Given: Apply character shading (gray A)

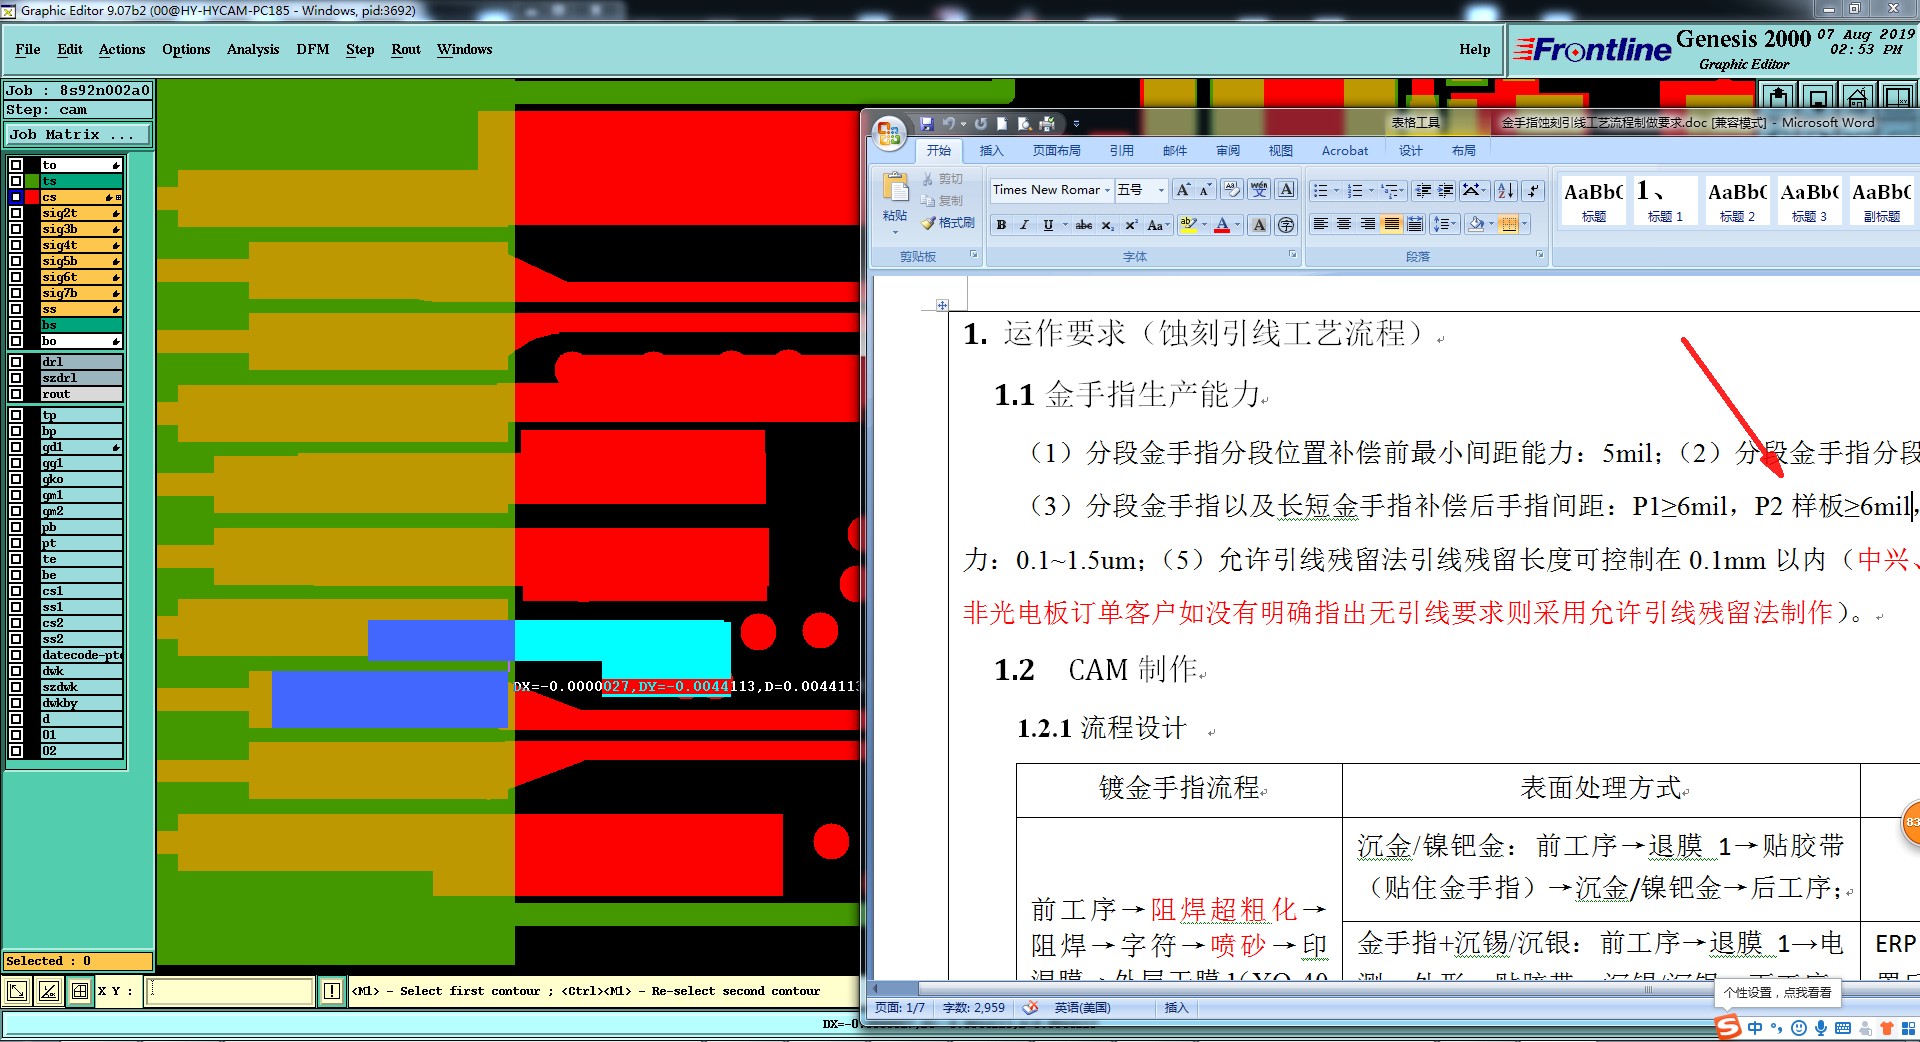Looking at the screenshot, I should click(1259, 225).
